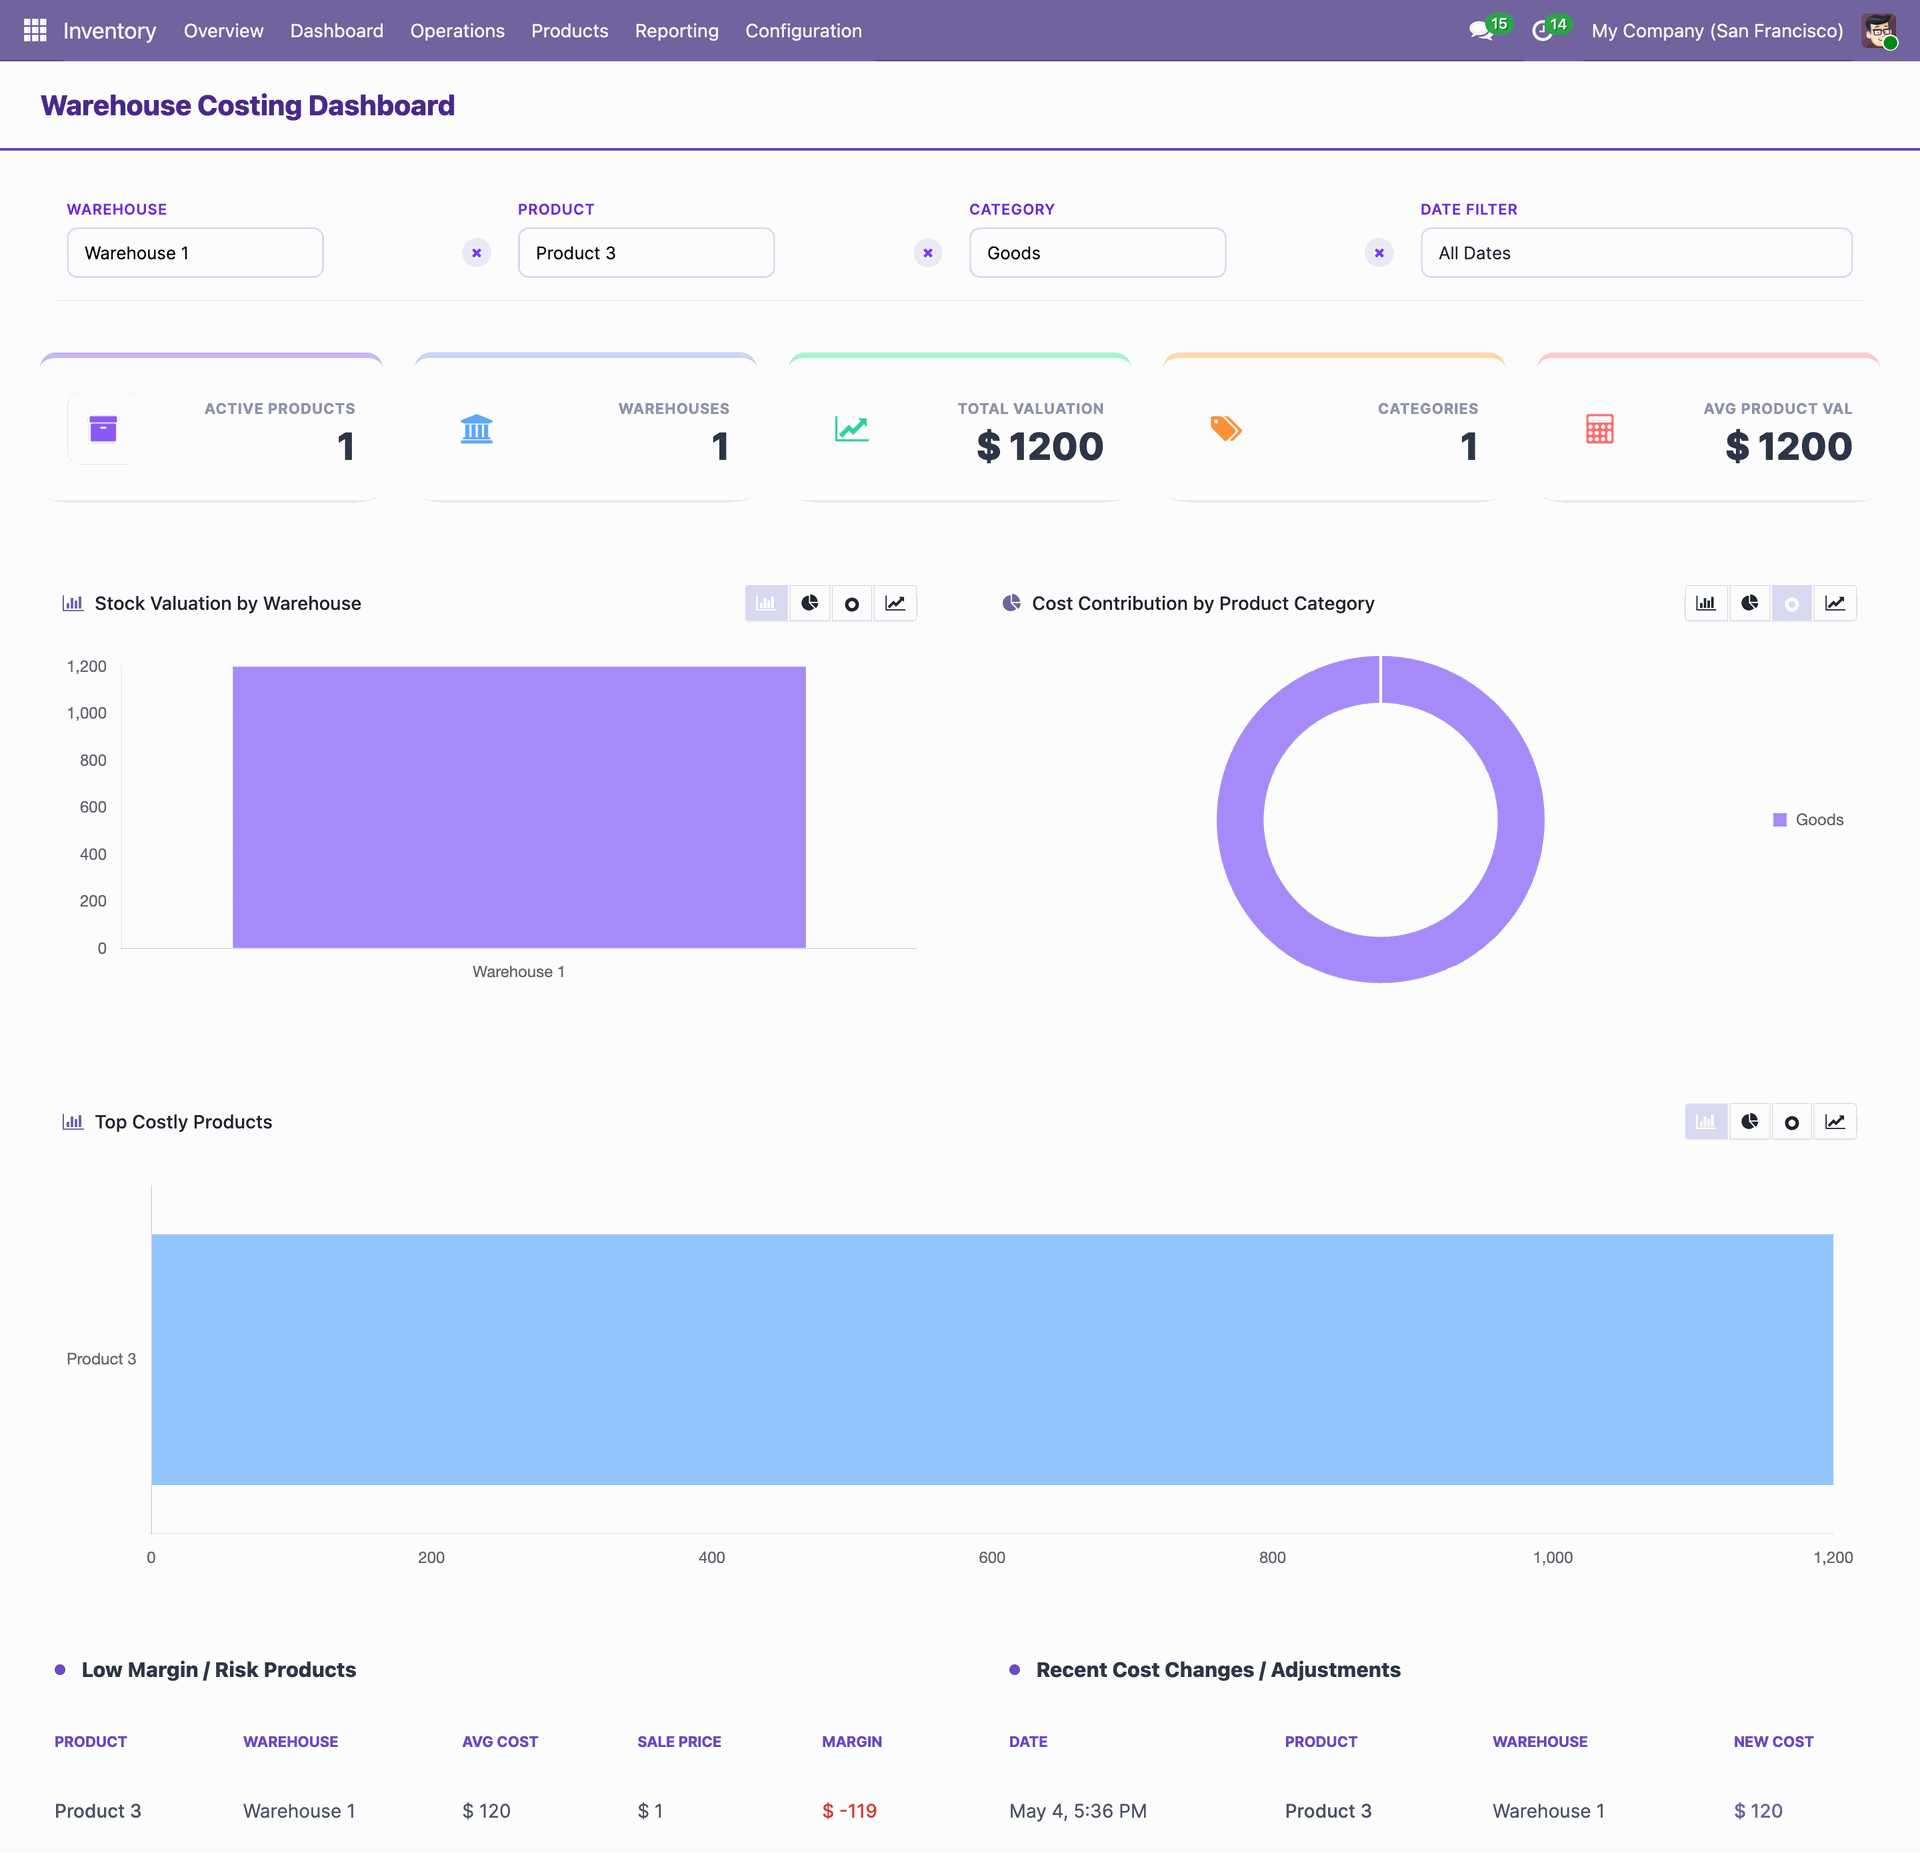Click the AVG COST column header
The height and width of the screenshot is (1853, 1920).
click(x=500, y=1742)
